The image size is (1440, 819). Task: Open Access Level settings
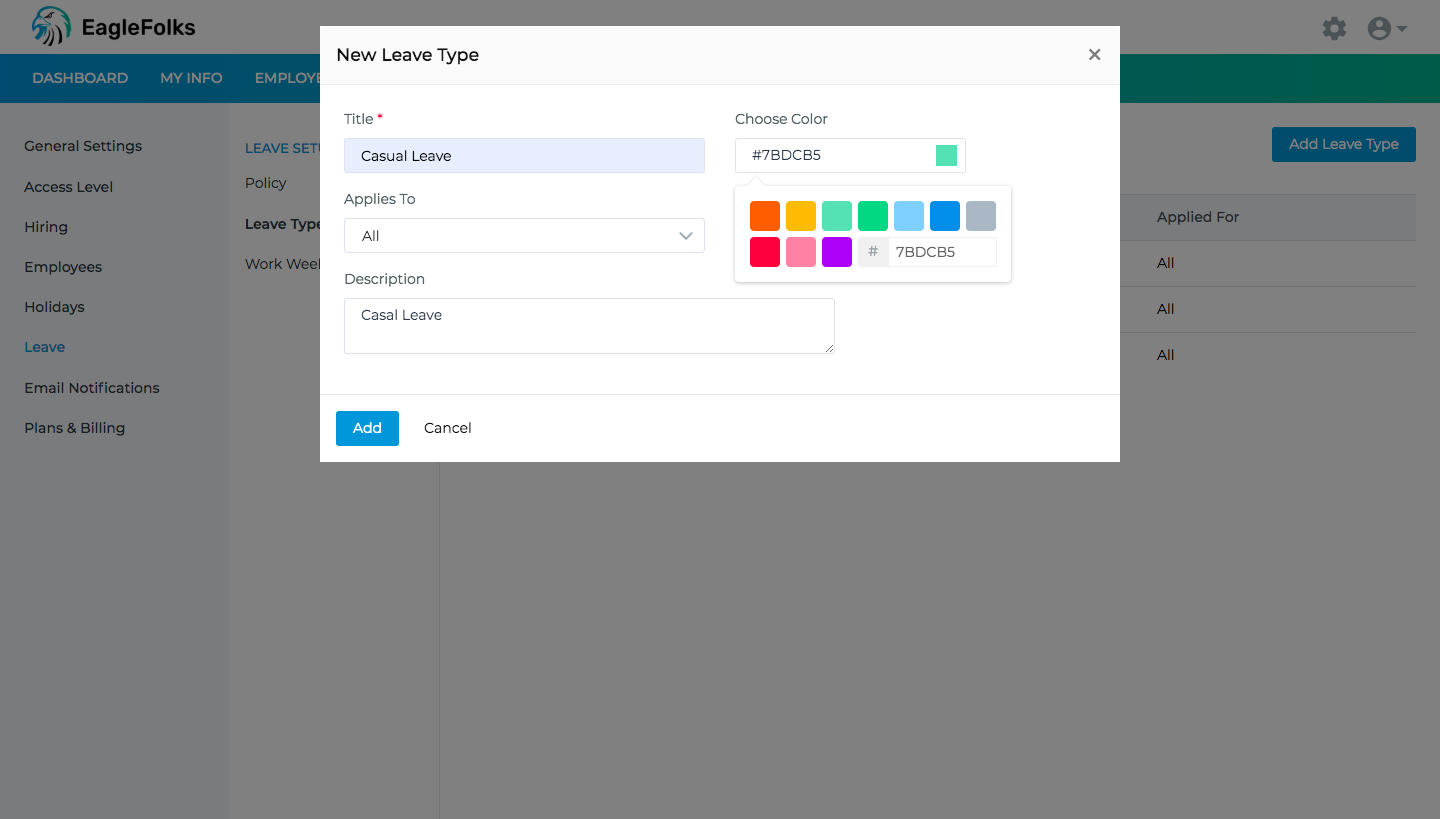pos(69,187)
